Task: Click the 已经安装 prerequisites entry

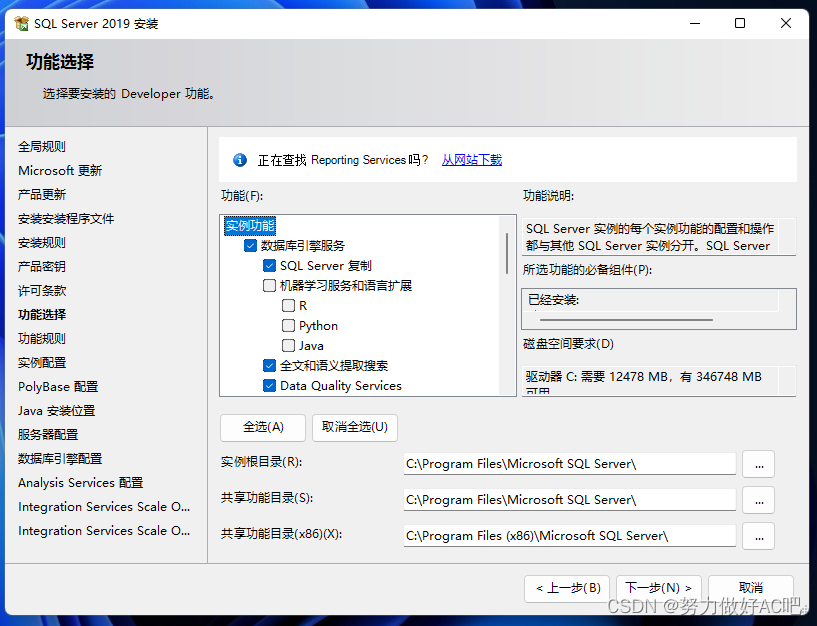Action: coord(553,300)
